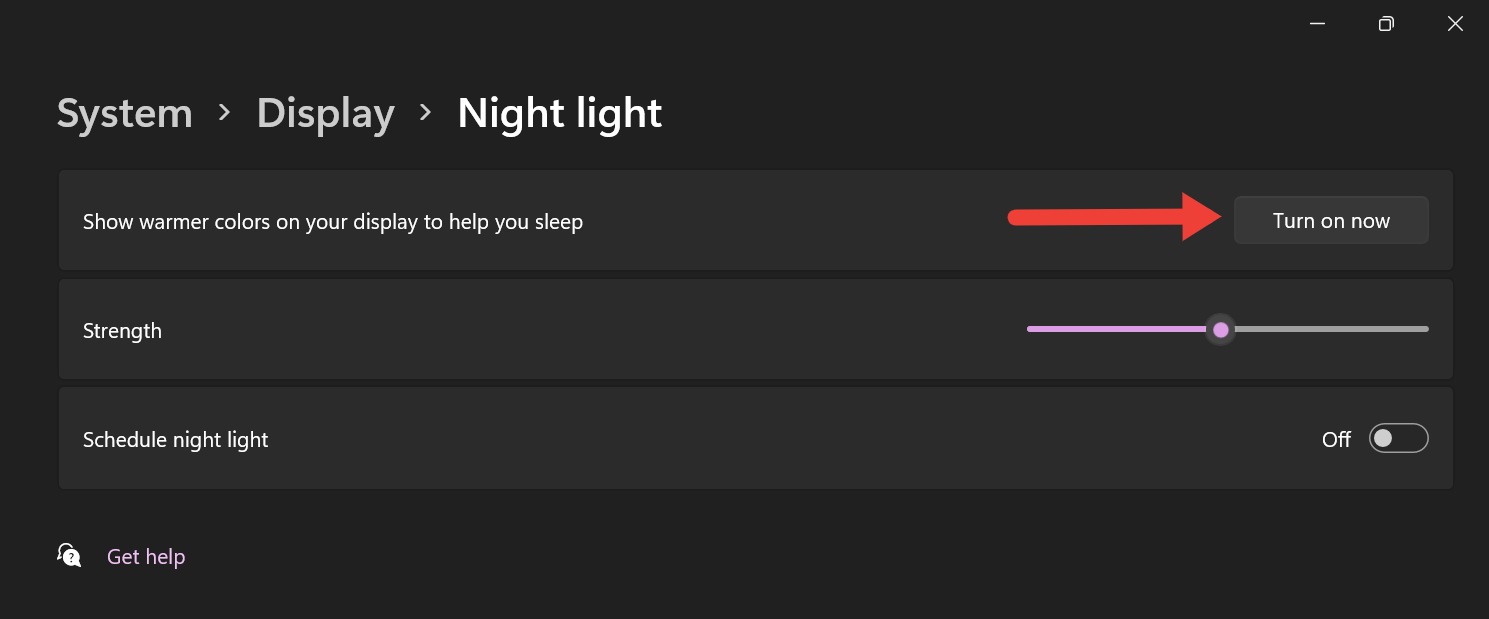Toggle the Schedule night light switch
1489x619 pixels.
coord(1398,439)
